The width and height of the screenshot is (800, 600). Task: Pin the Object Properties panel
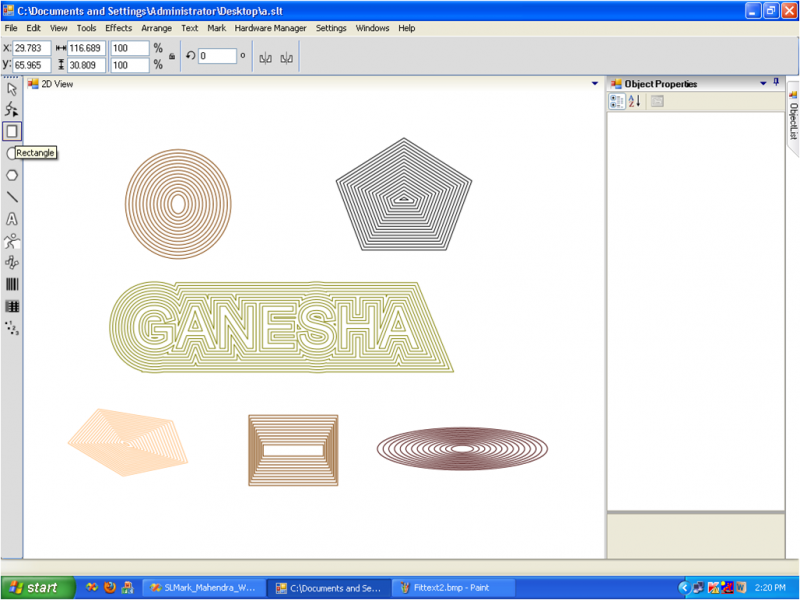(777, 83)
